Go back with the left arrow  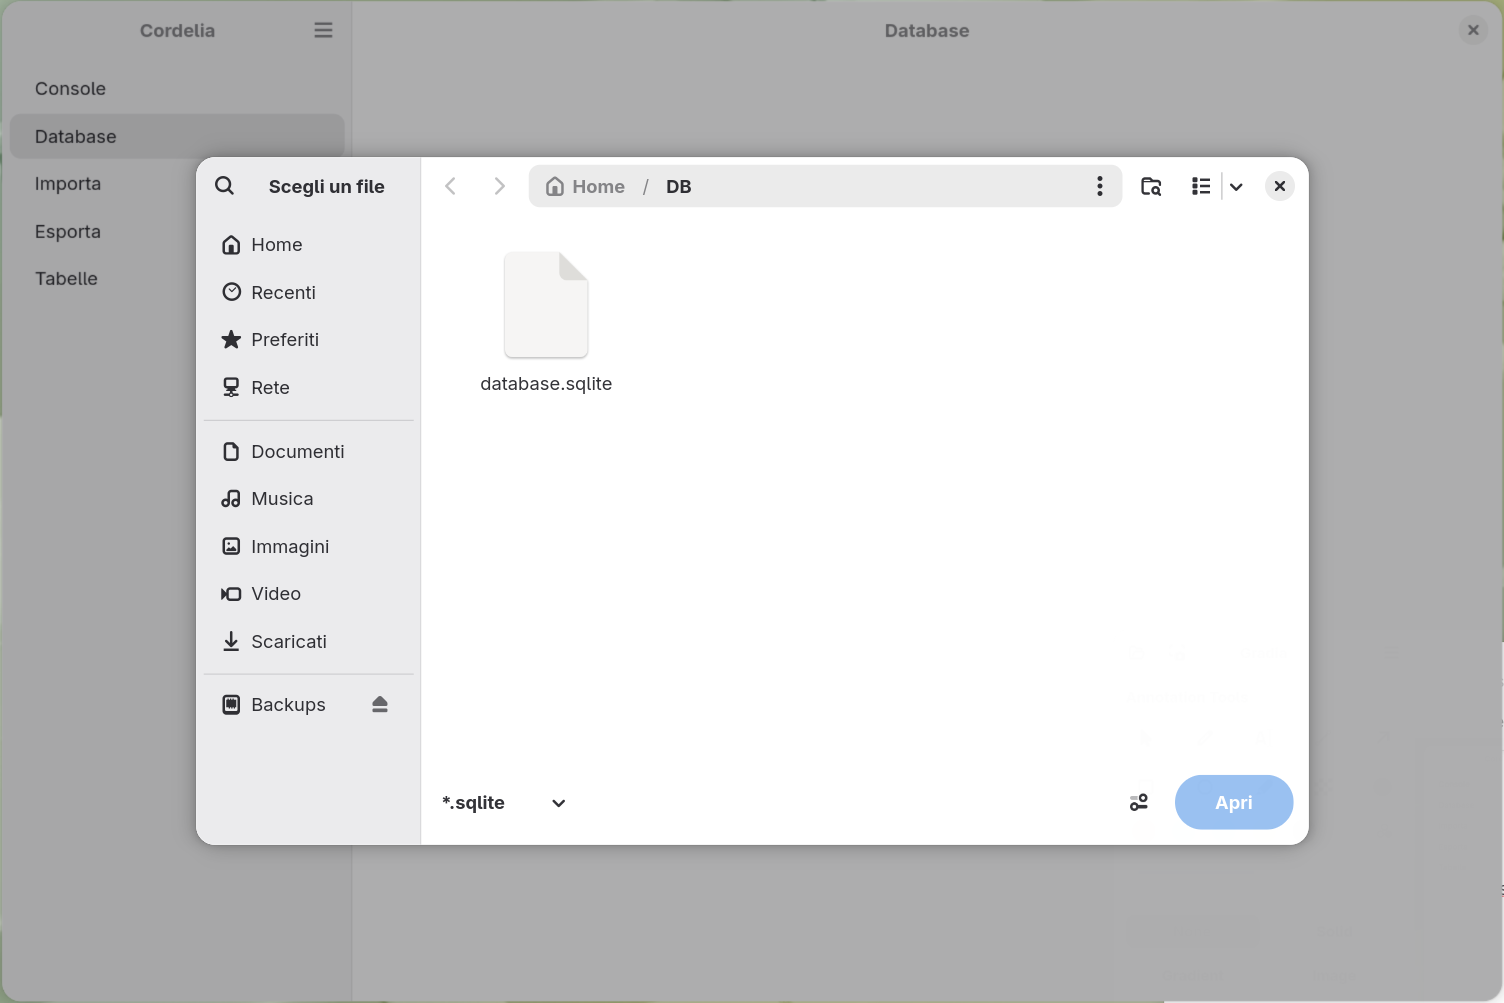click(x=451, y=186)
